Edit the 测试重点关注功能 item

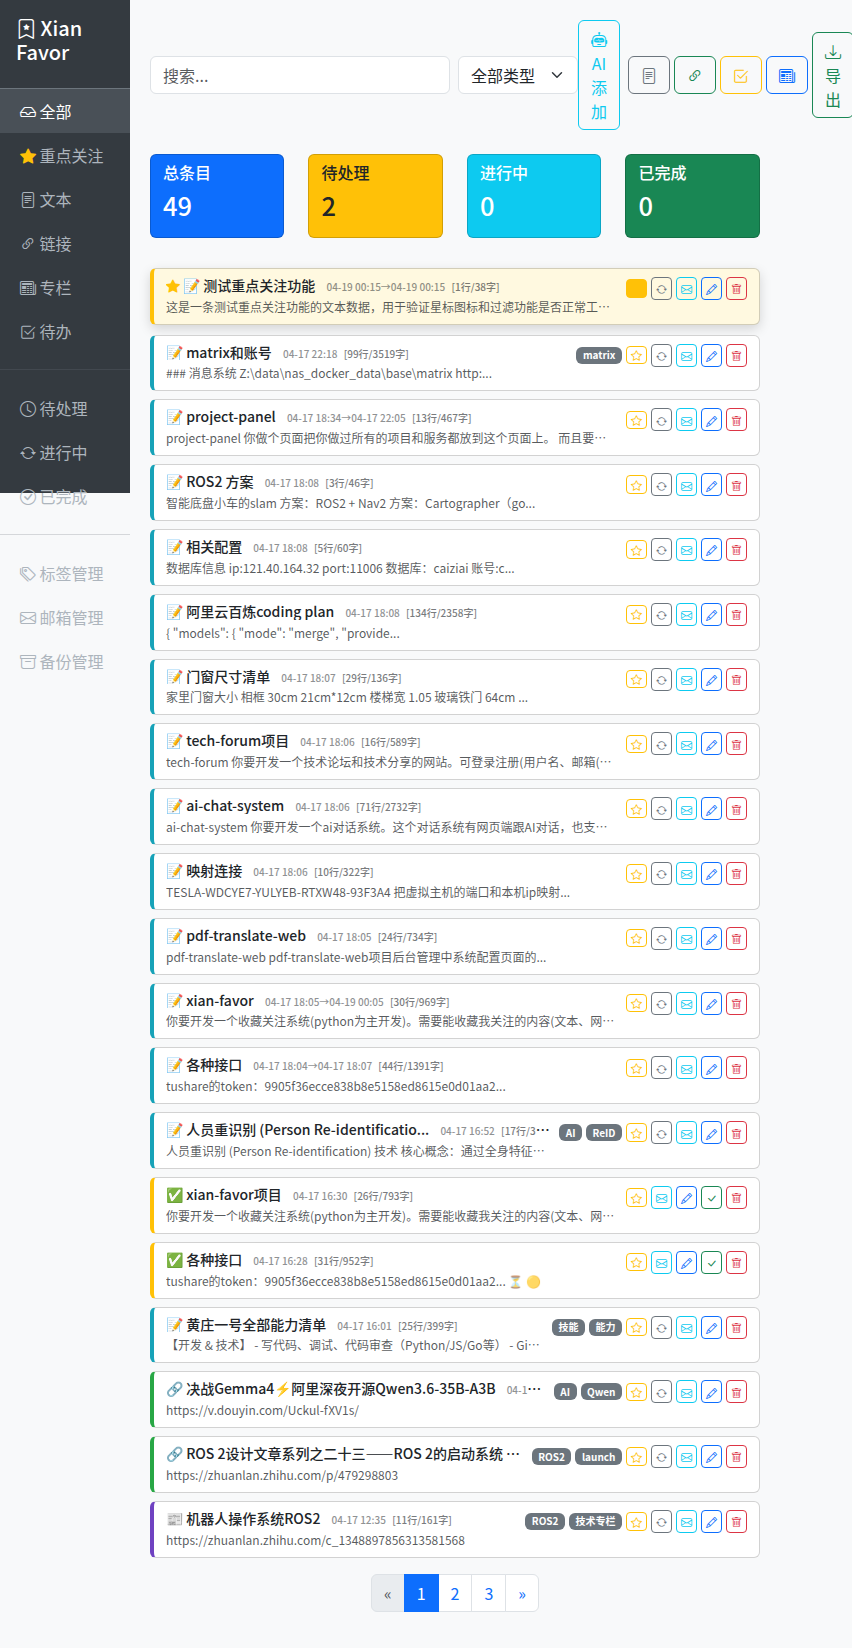pos(711,289)
